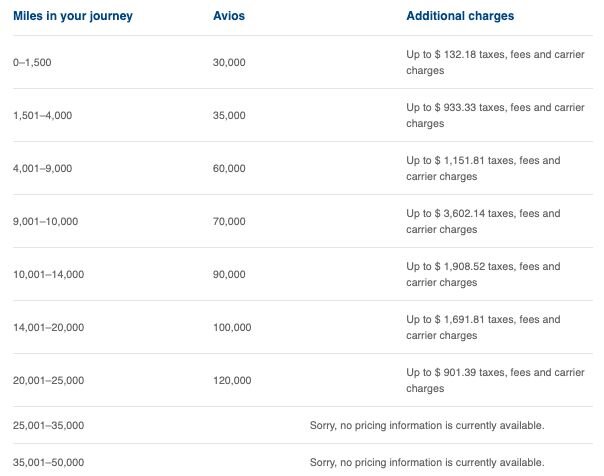
Task: Select the 0–1,500 miles row label
Action: [32, 62]
